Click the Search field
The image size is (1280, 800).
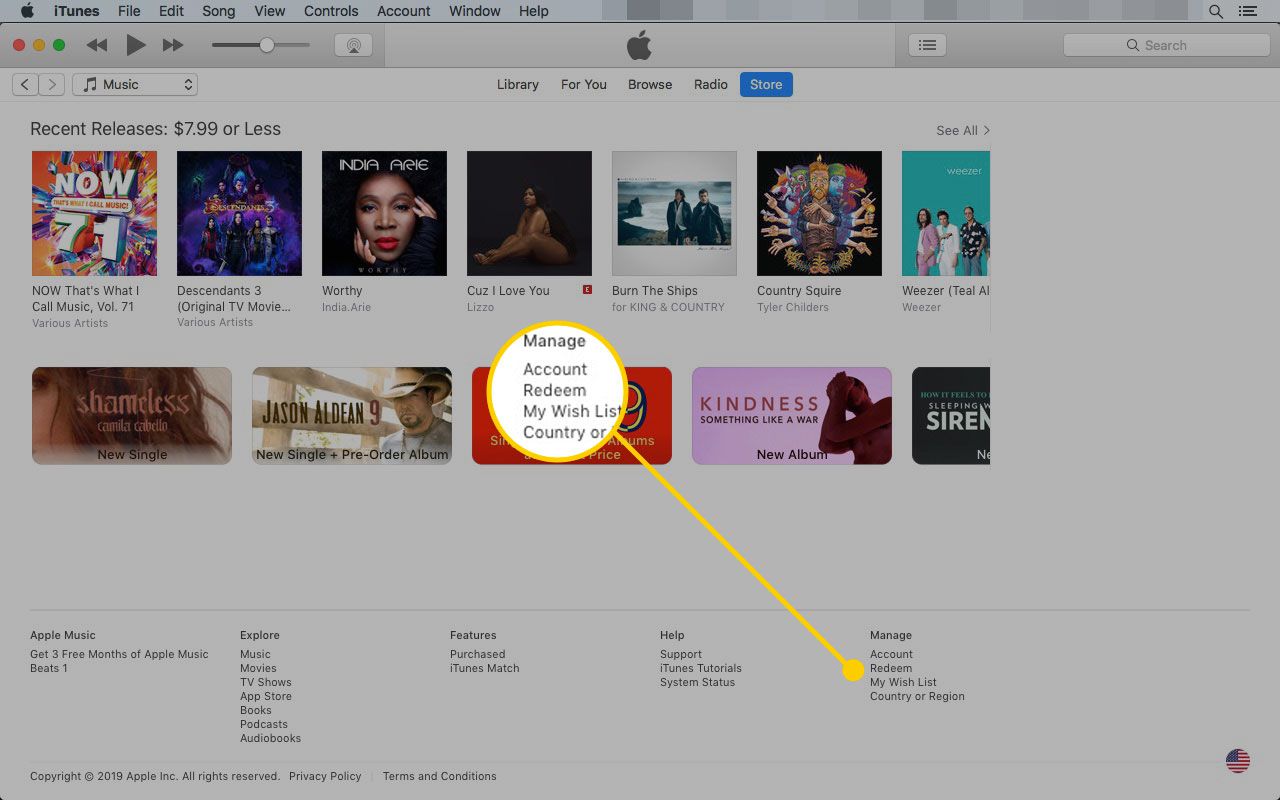[1166, 45]
